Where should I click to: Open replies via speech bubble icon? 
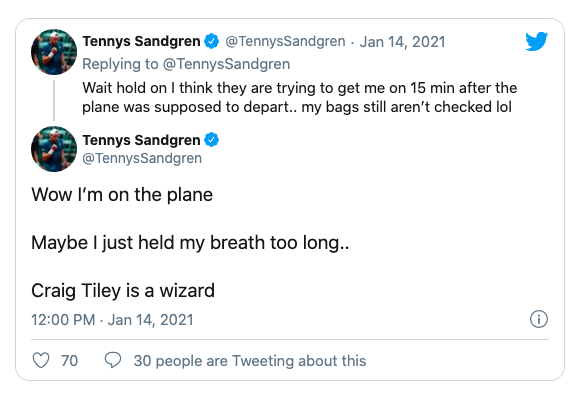click(113, 360)
